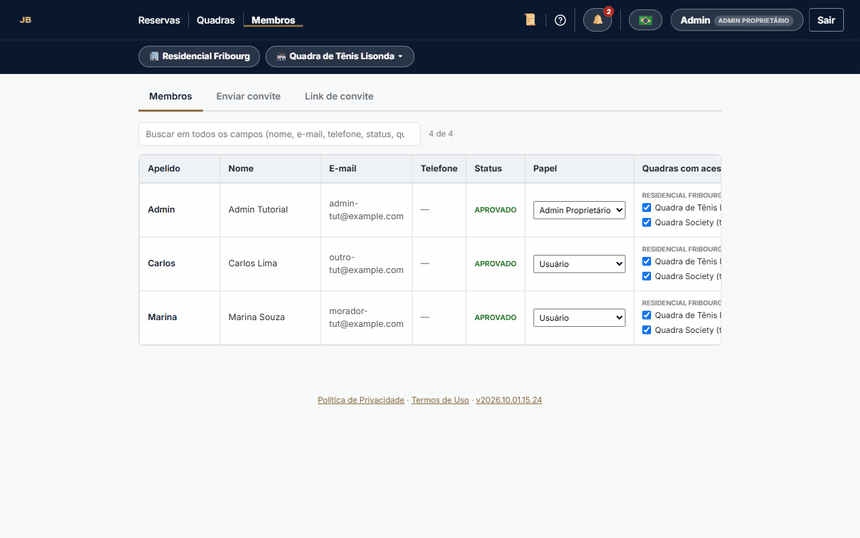Focus the member search input field
Image resolution: width=860 pixels, height=538 pixels.
click(x=279, y=134)
